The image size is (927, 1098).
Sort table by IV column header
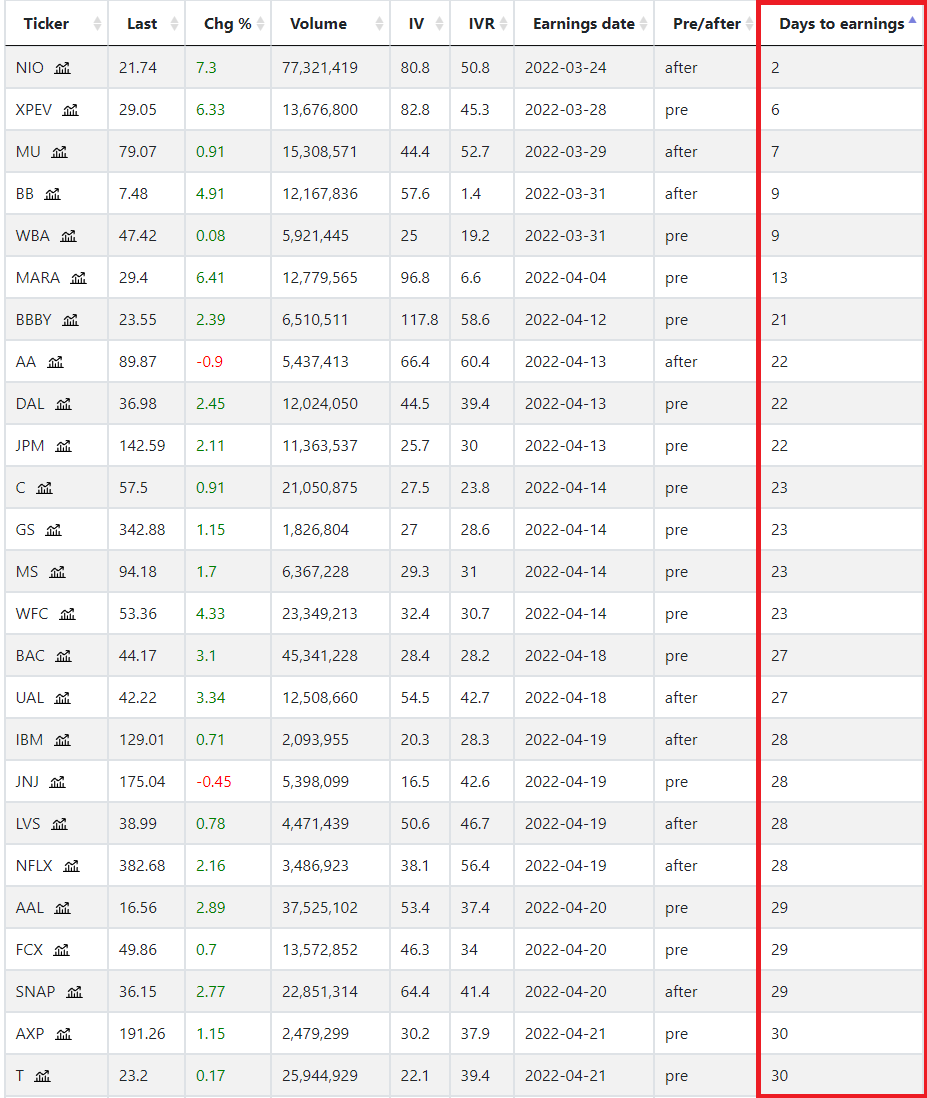pos(420,24)
